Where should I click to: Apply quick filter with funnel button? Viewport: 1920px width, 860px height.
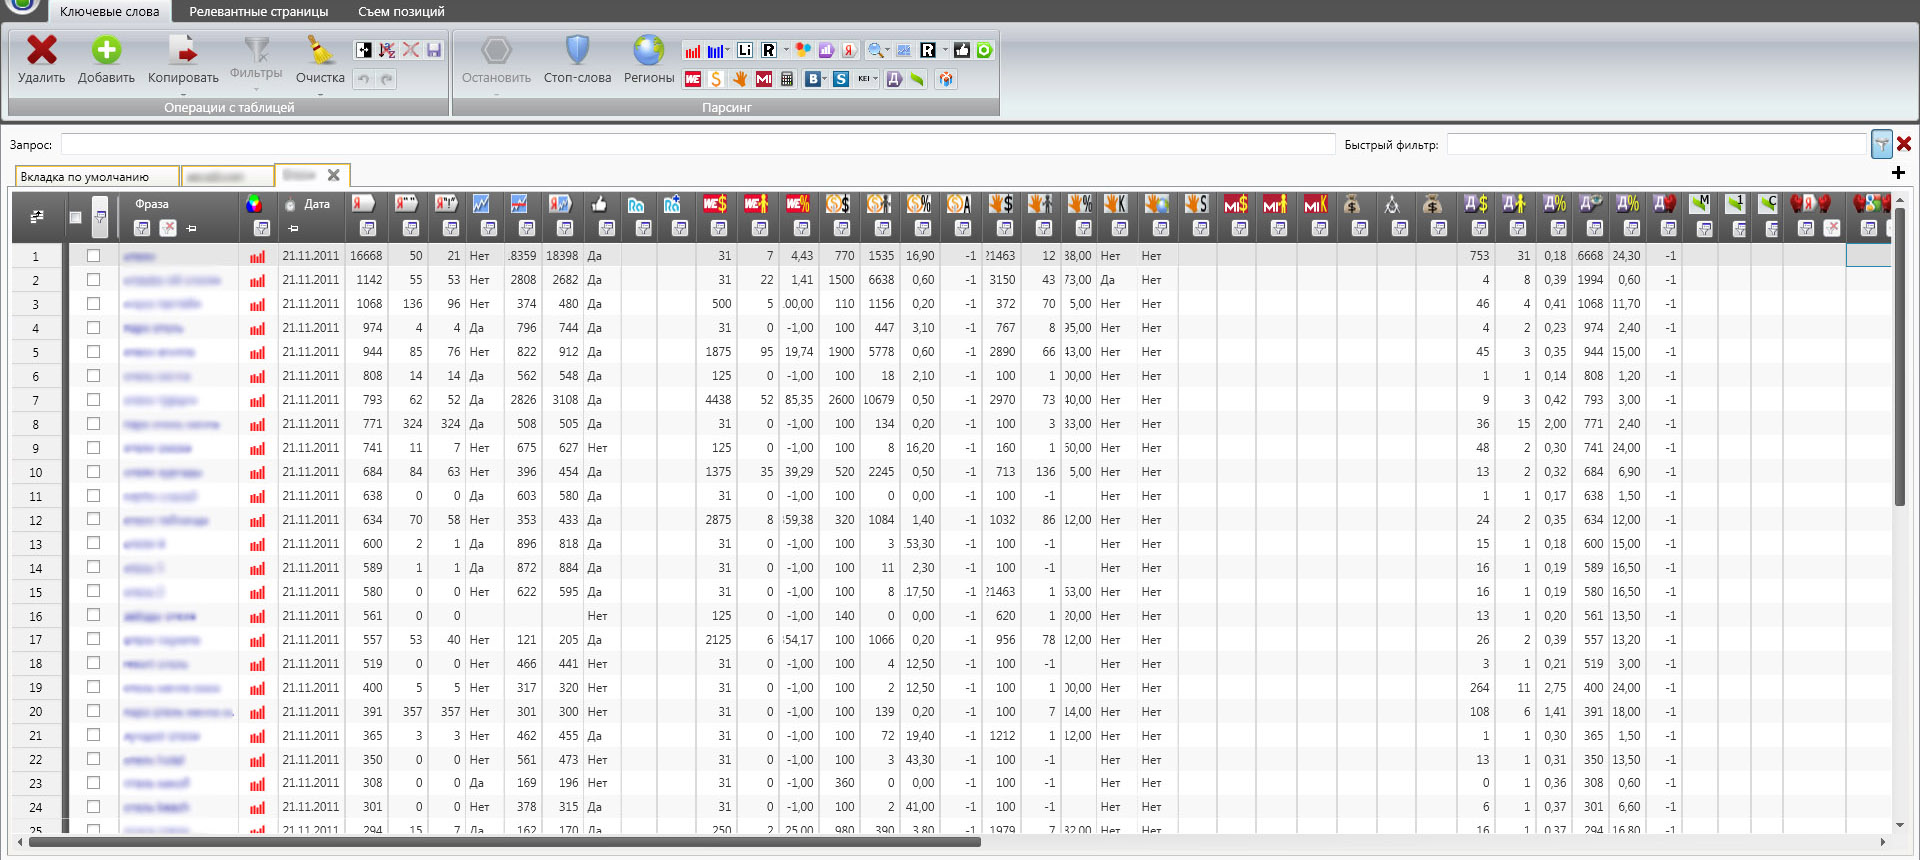(1881, 144)
